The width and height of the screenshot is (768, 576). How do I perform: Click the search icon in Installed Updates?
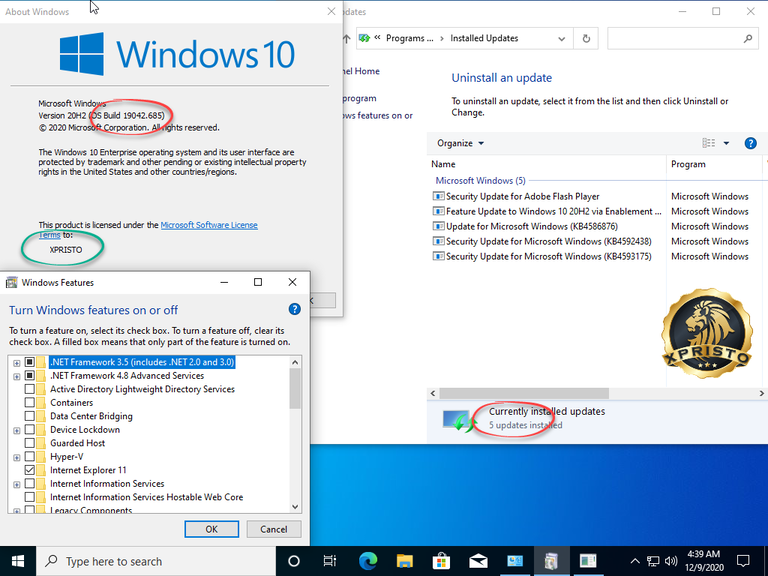click(x=747, y=38)
